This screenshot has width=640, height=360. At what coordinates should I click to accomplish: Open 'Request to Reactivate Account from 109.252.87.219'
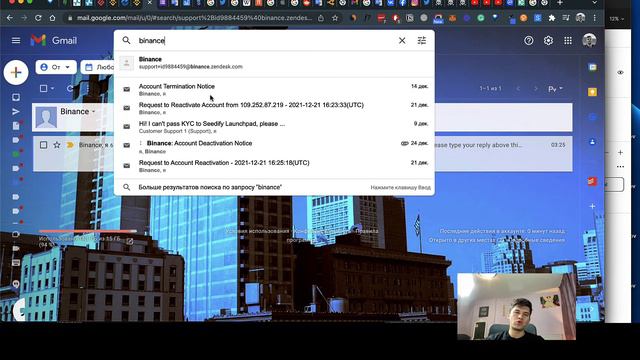(274, 108)
